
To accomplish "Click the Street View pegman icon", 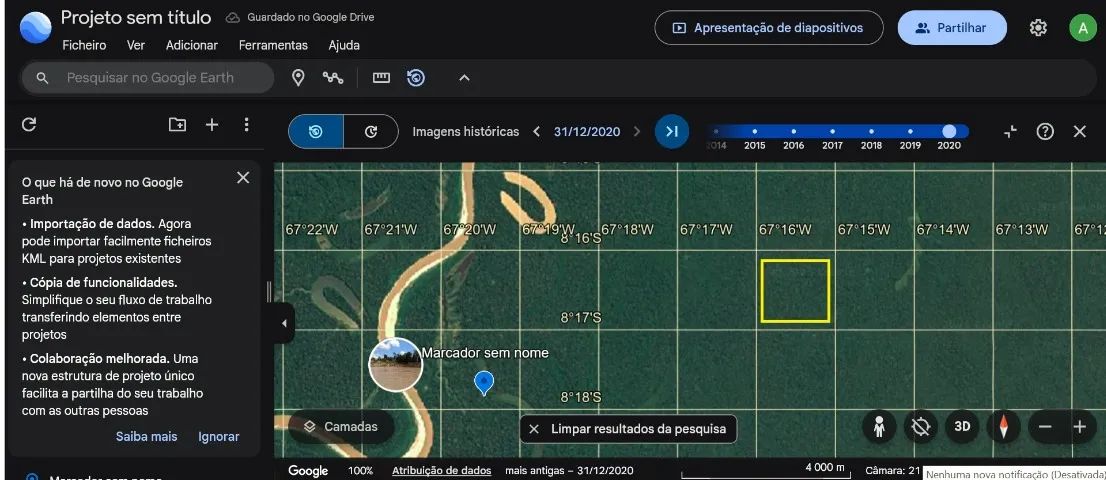I will pyautogui.click(x=879, y=426).
